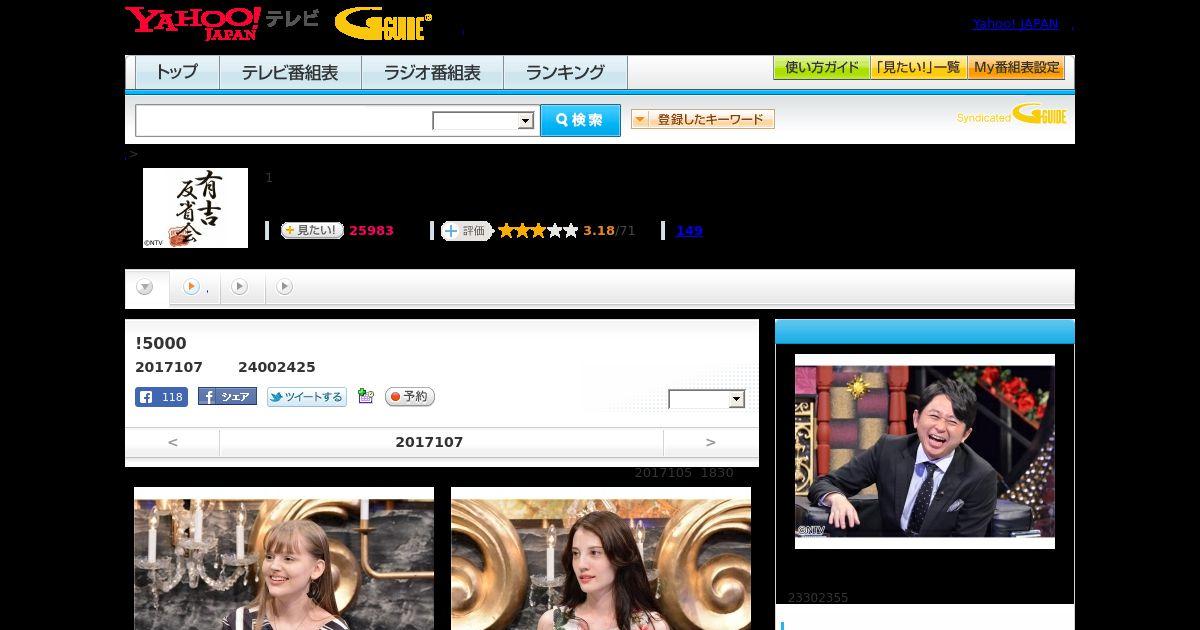This screenshot has height=630, width=1200.
Task: Expand the search category dropdown
Action: [484, 121]
